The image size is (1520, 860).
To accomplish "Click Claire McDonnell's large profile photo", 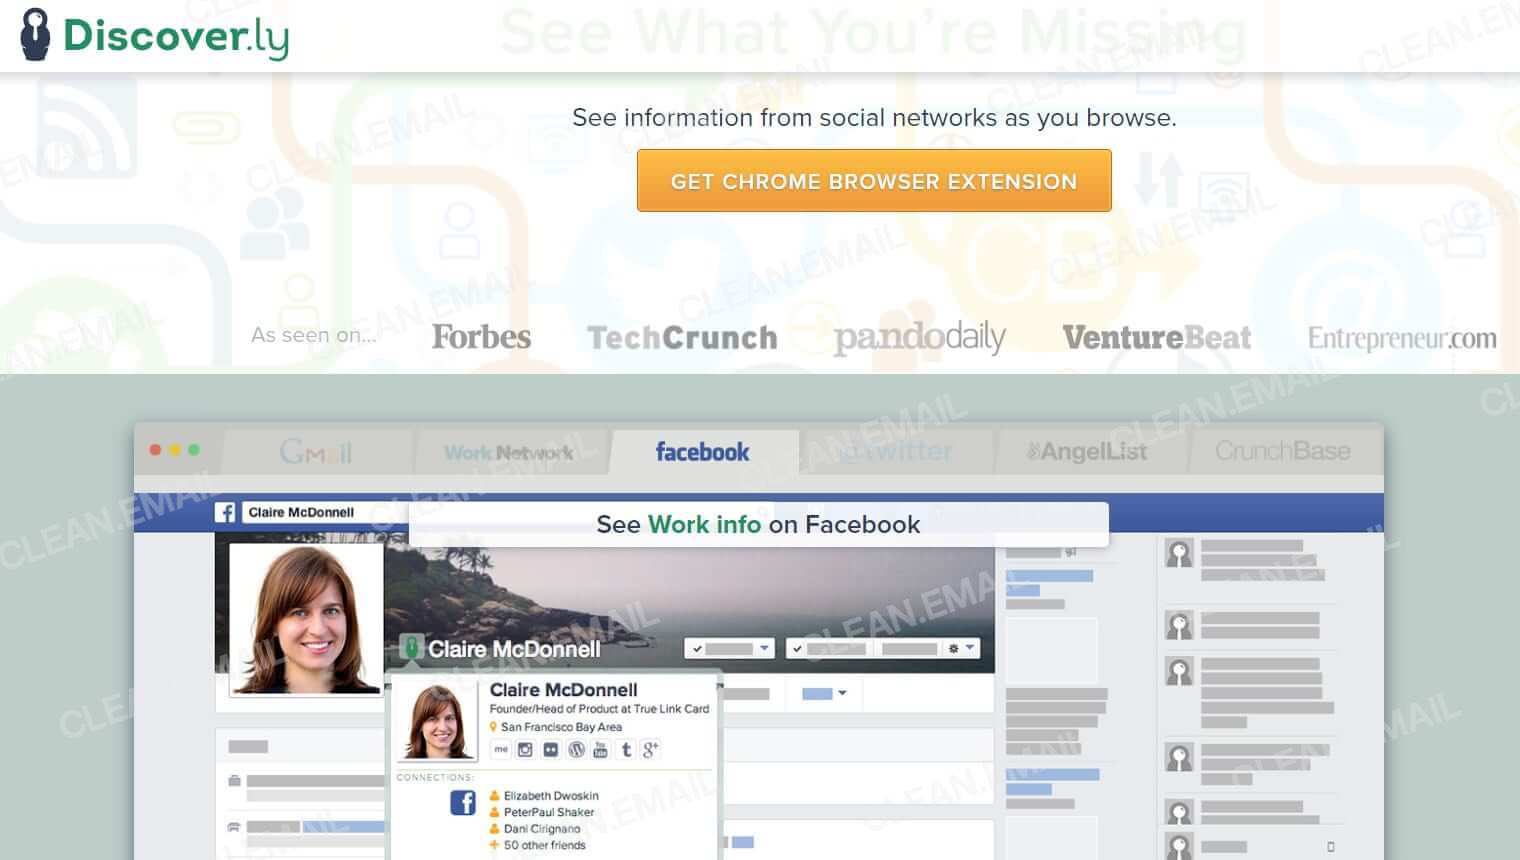I will (306, 618).
